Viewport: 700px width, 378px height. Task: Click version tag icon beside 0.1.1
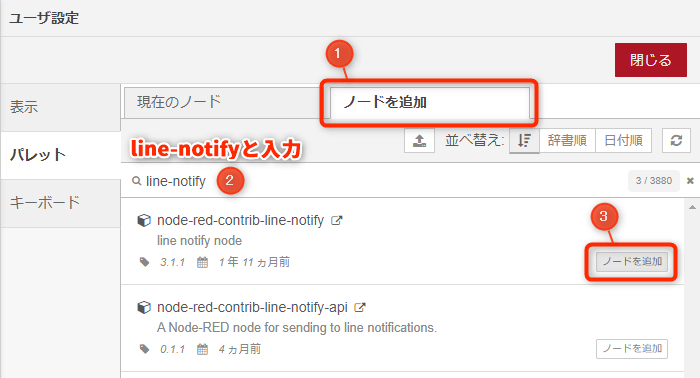pos(144,349)
